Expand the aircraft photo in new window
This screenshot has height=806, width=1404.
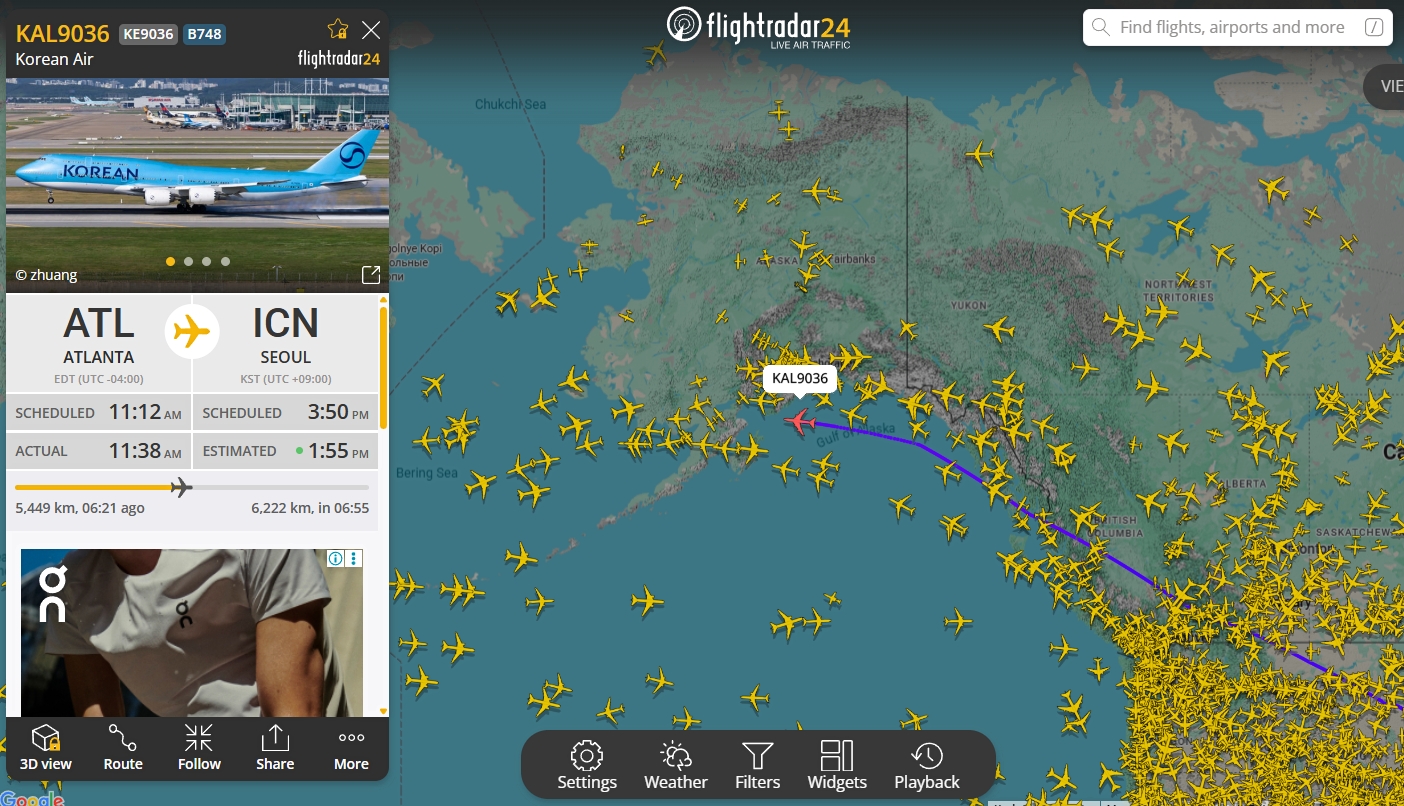pyautogui.click(x=370, y=274)
